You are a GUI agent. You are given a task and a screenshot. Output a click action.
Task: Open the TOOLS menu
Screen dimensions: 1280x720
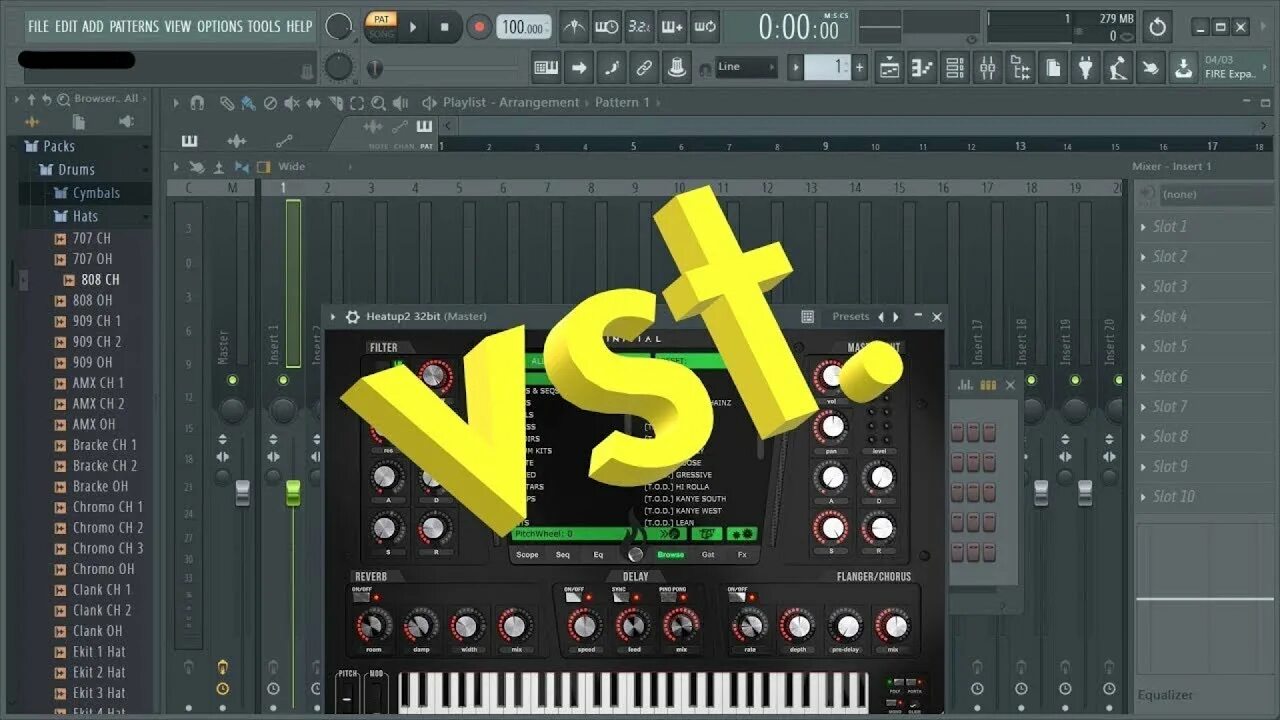click(x=265, y=26)
